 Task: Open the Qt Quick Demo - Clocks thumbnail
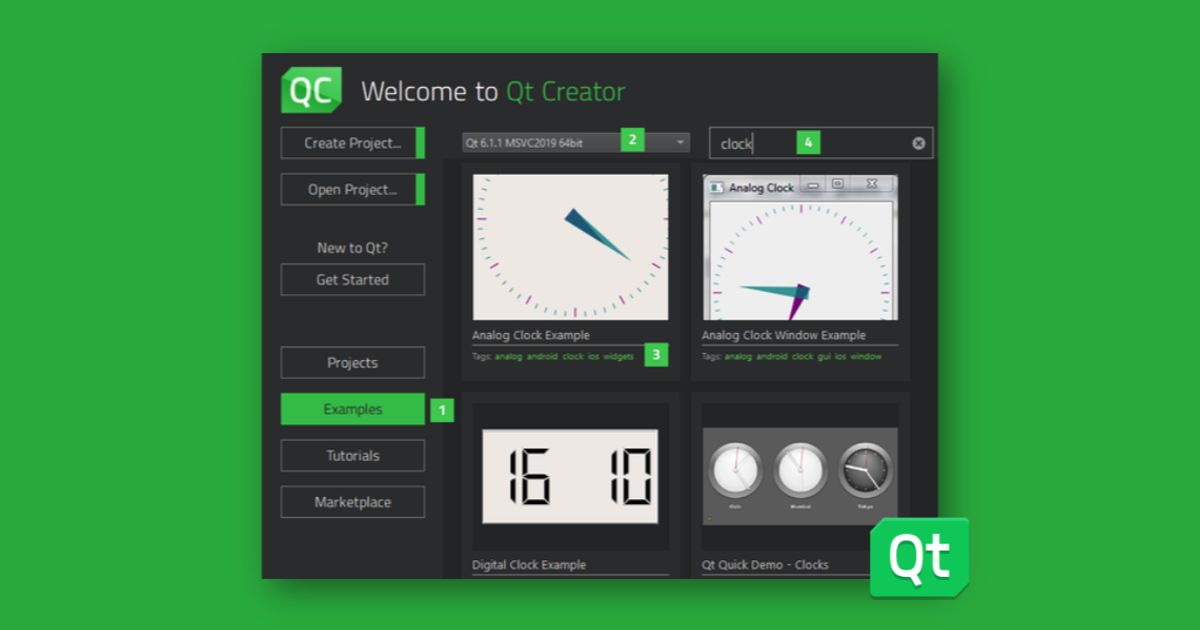800,477
